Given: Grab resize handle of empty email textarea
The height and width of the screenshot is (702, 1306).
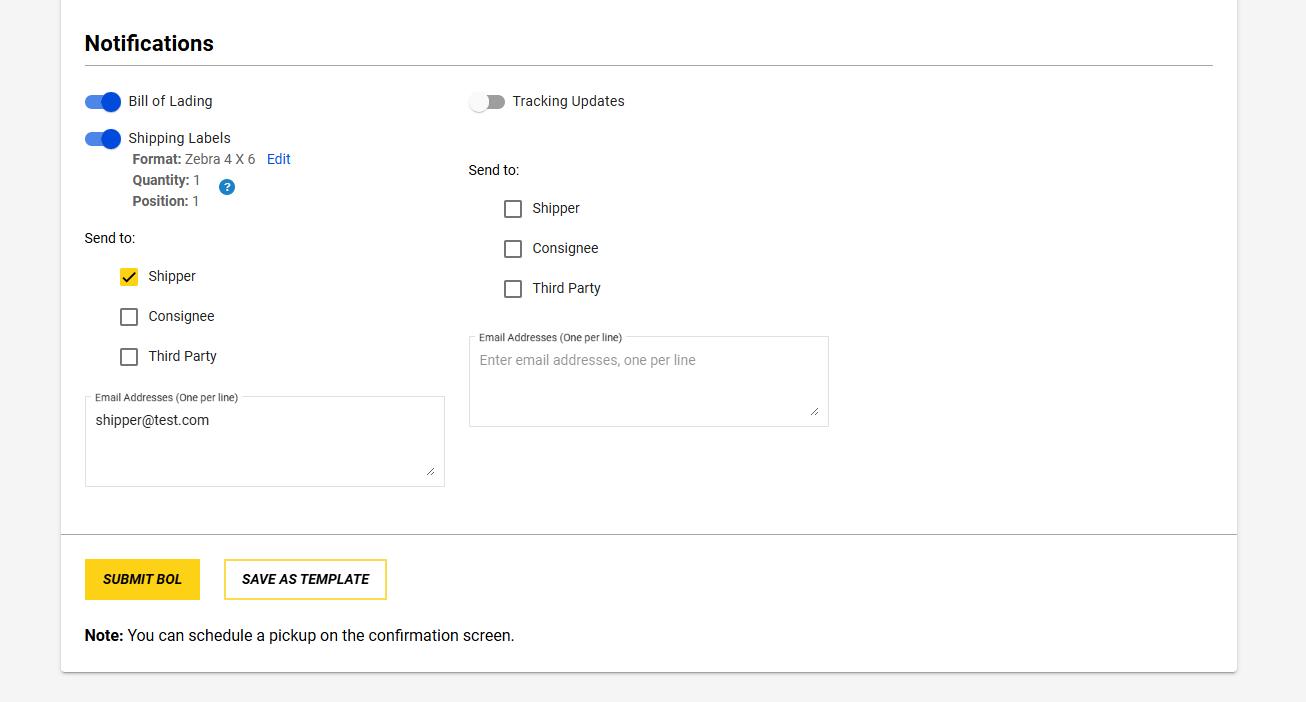Looking at the screenshot, I should pyautogui.click(x=815, y=411).
